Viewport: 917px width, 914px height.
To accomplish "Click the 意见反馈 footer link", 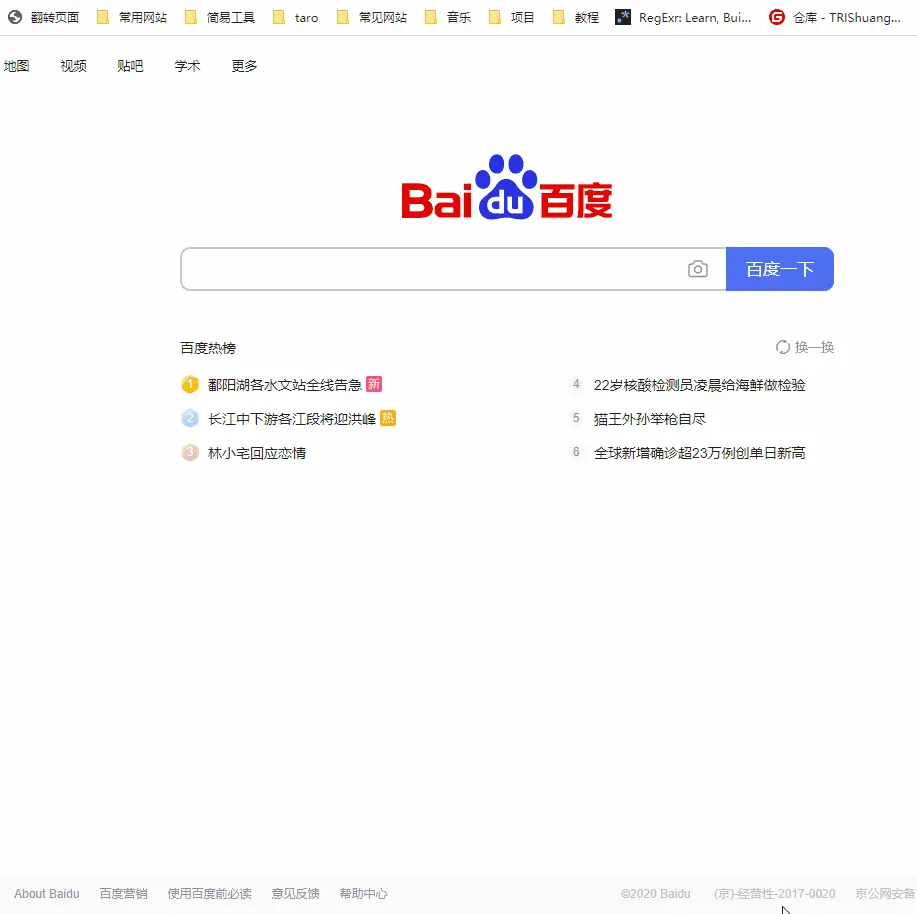I will click(x=295, y=894).
